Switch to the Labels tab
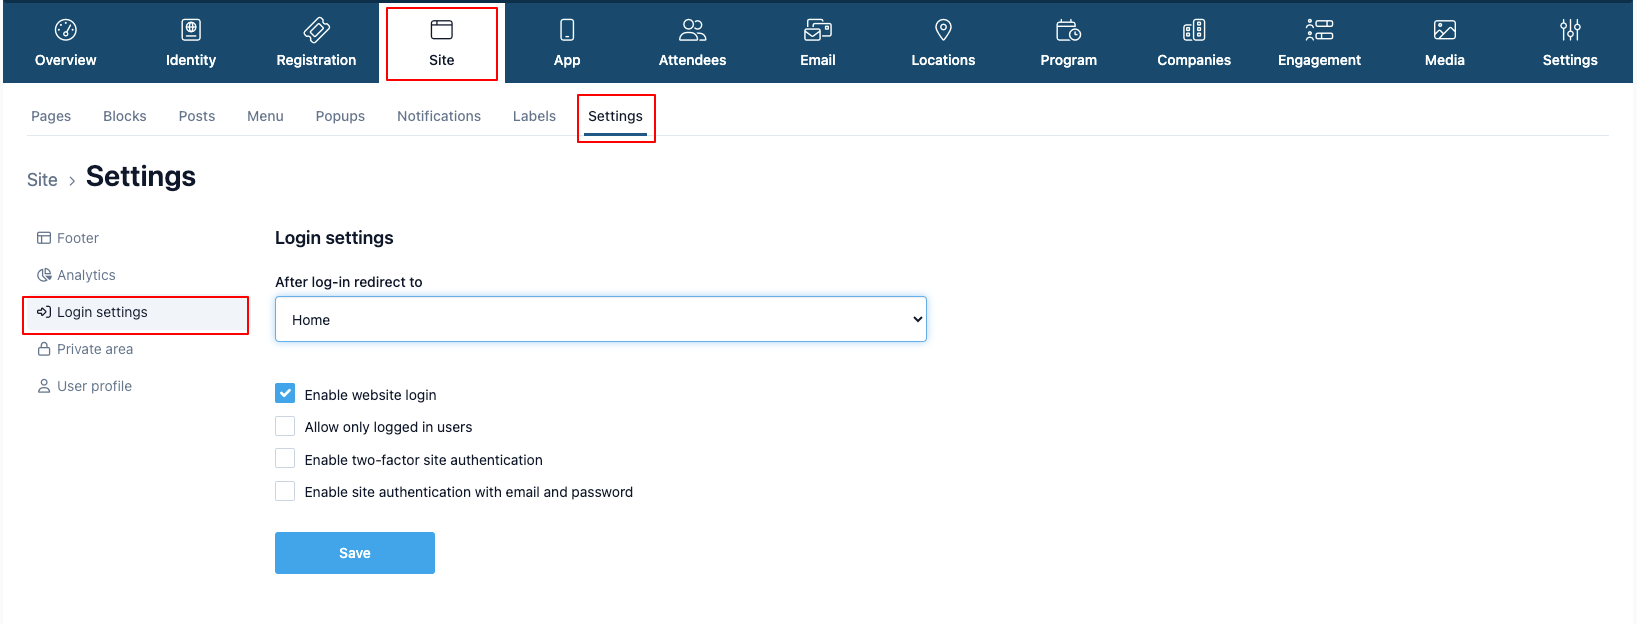The width and height of the screenshot is (1637, 624). click(x=534, y=116)
